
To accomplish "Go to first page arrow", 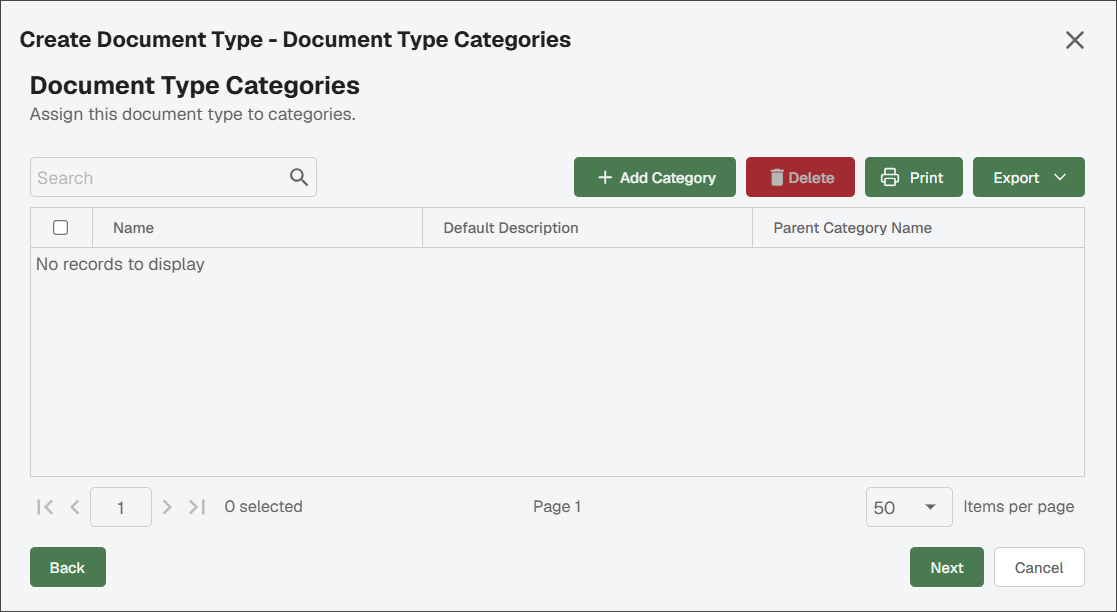I will click(x=45, y=507).
